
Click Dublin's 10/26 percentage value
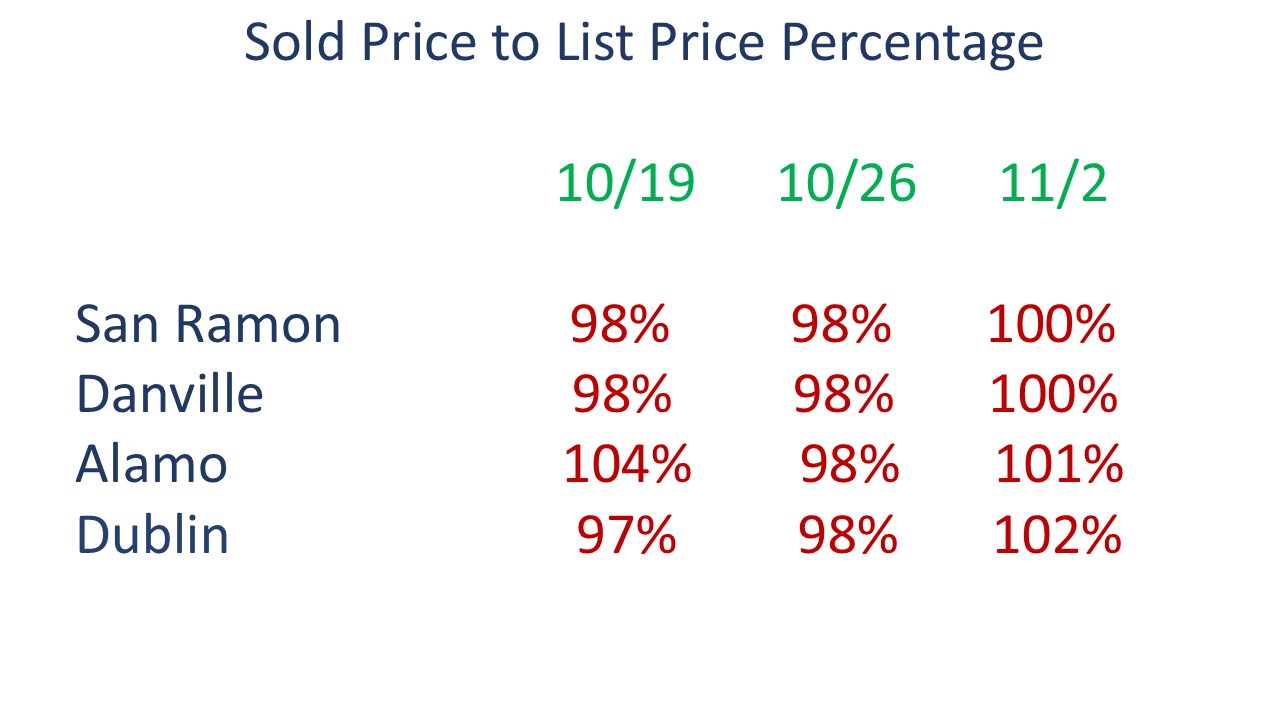848,535
